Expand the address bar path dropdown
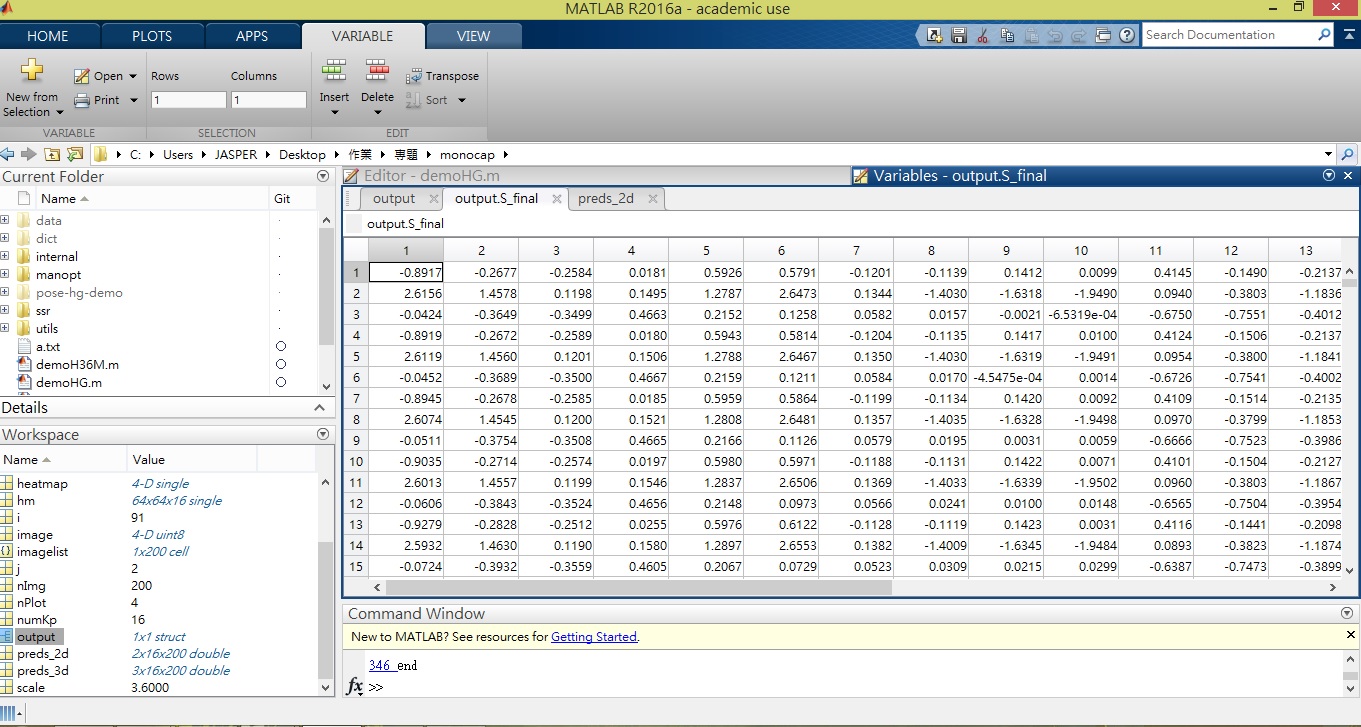 [x=1328, y=154]
